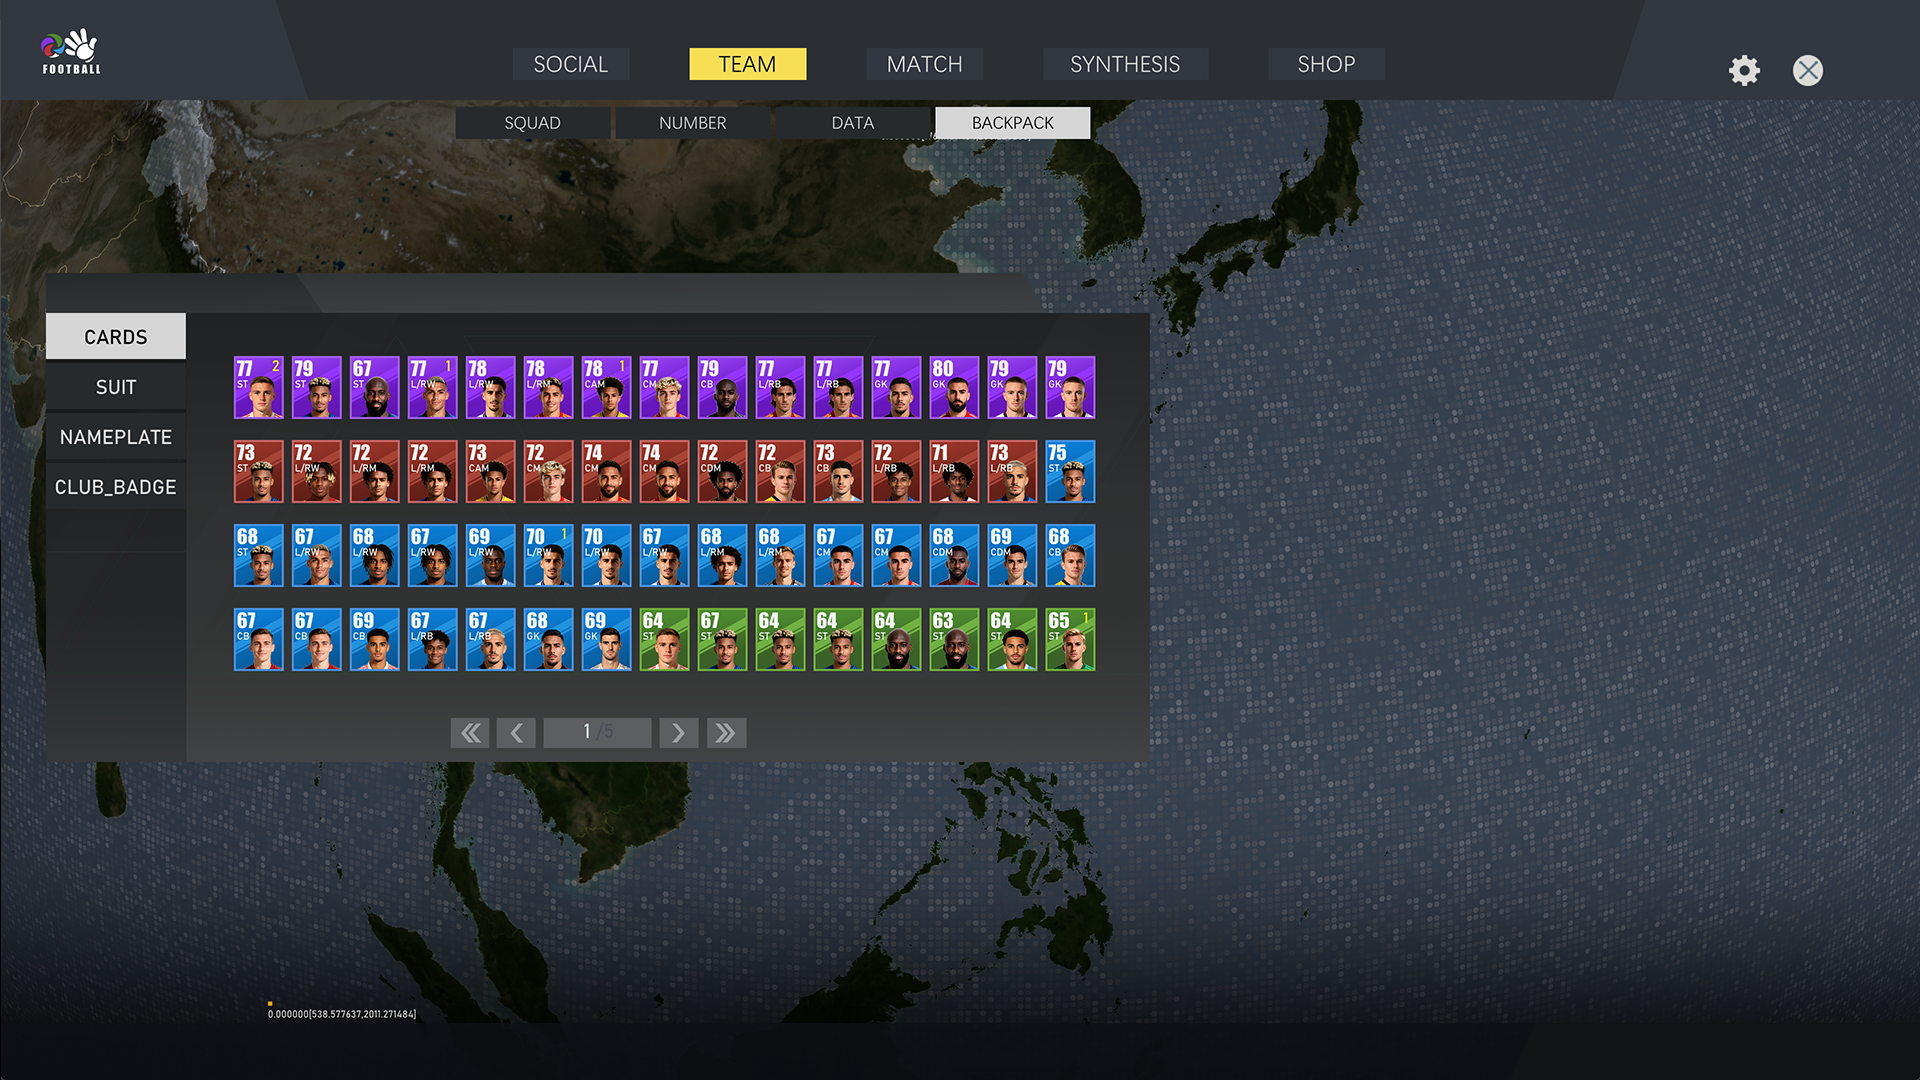Select the red 72 CM card
The image size is (1920, 1080).
pyautogui.click(x=549, y=471)
